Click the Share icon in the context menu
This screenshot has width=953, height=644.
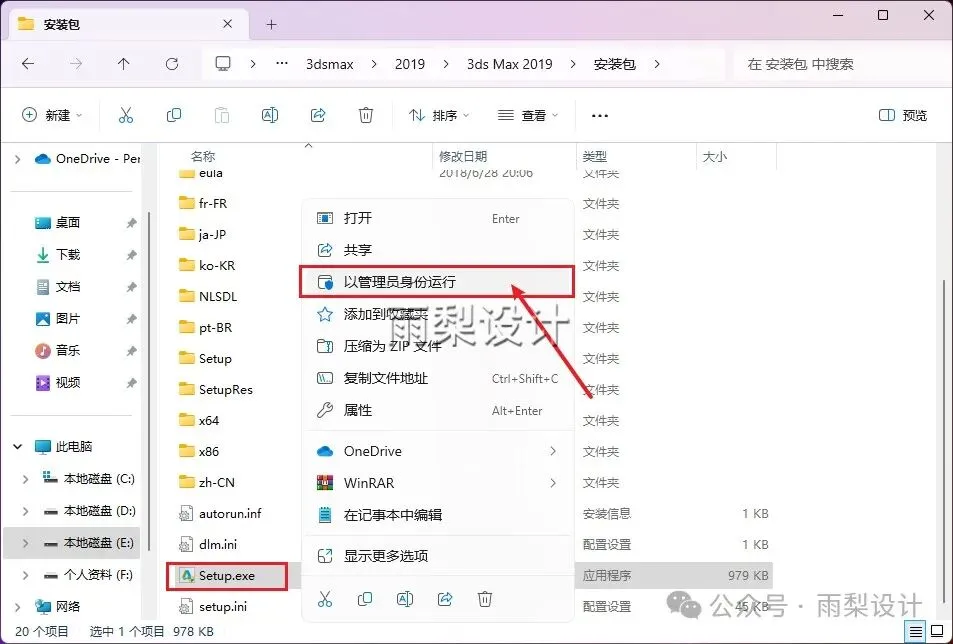coord(445,600)
